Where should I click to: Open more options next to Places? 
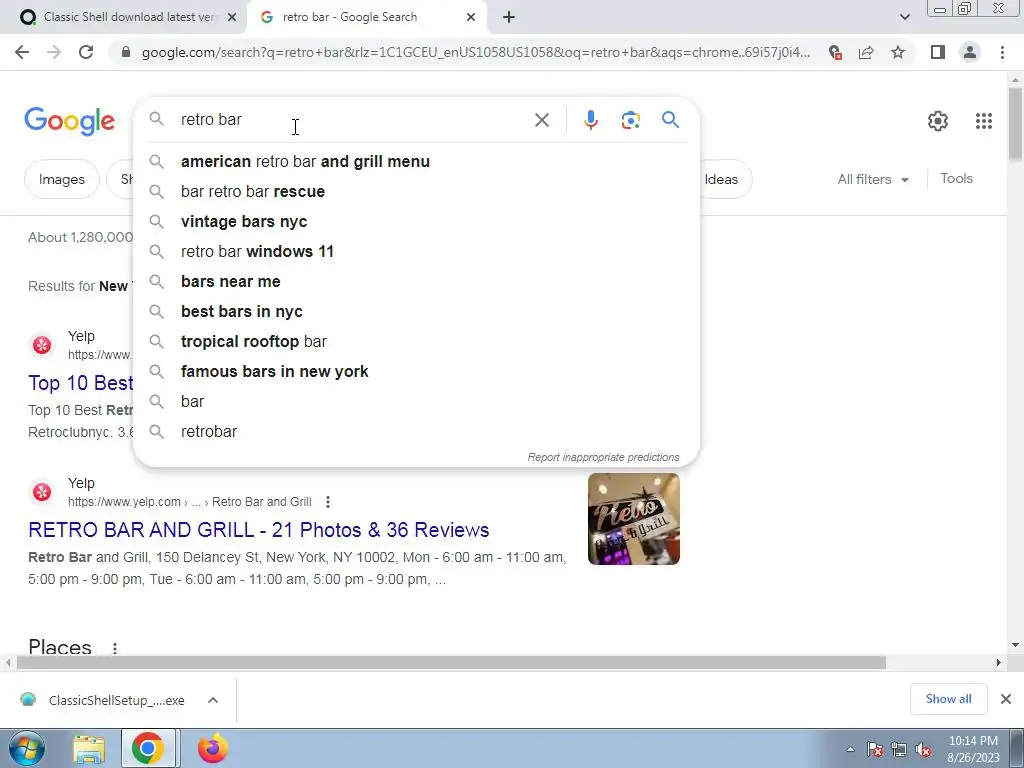115,648
